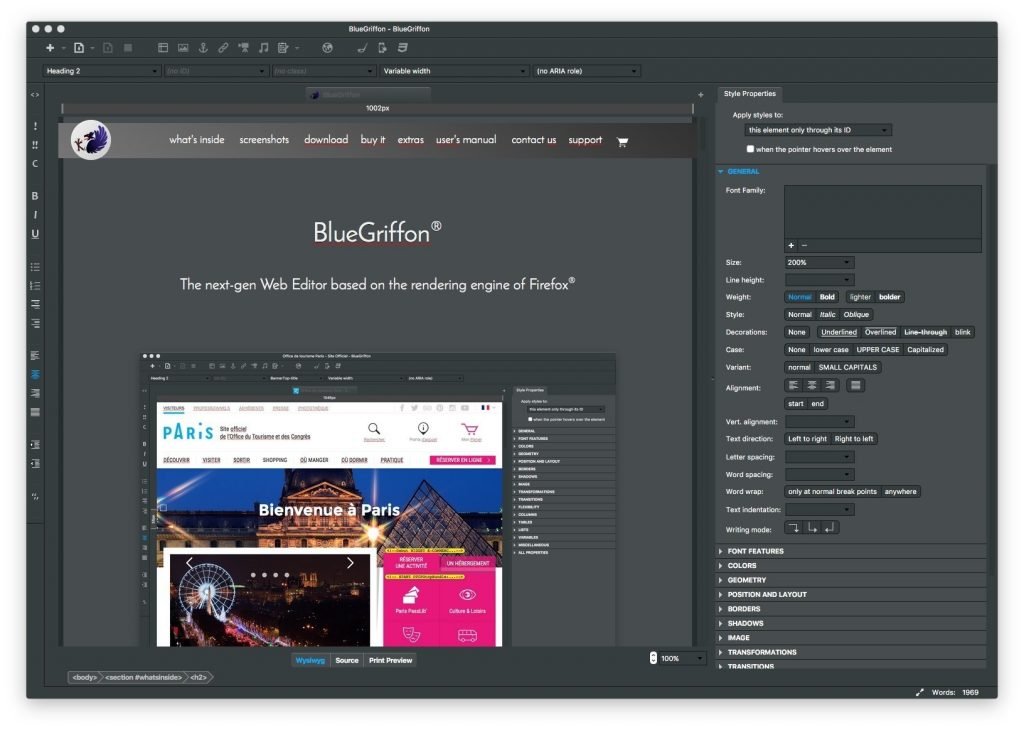Align text left using sidebar icon
1024x730 pixels.
tap(35, 356)
